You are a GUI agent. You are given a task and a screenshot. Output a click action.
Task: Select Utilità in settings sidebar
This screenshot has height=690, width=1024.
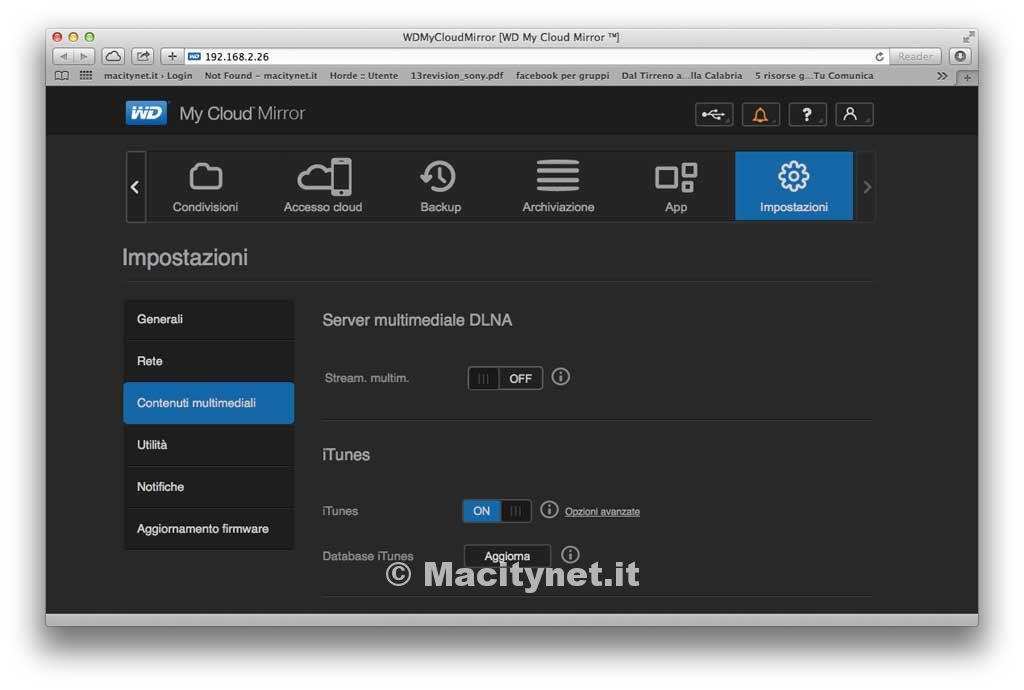click(208, 445)
